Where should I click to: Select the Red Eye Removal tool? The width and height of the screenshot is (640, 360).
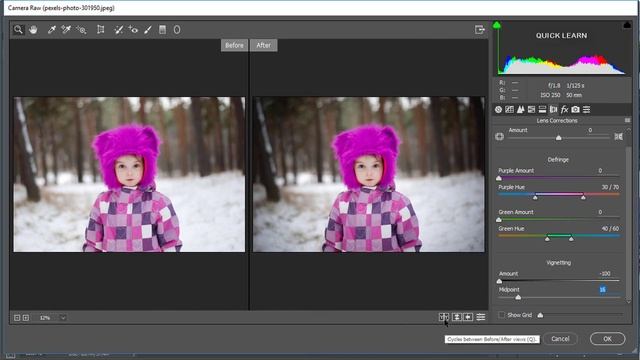[x=133, y=29]
